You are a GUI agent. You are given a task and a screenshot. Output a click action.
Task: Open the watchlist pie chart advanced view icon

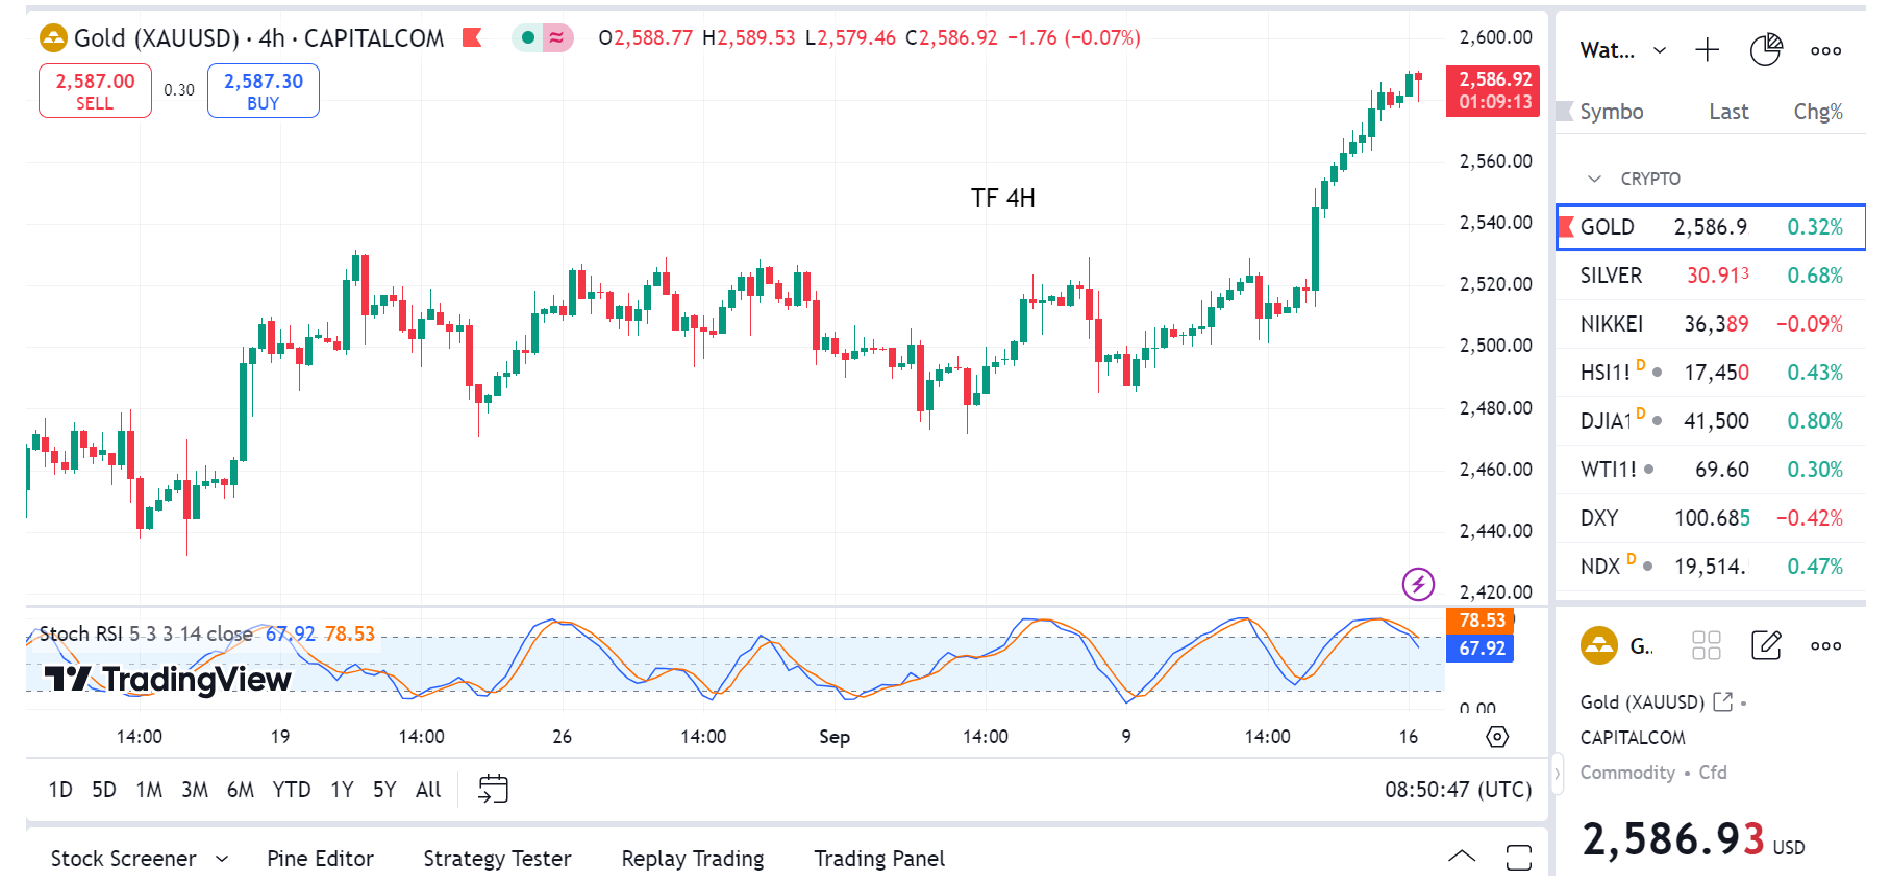pyautogui.click(x=1766, y=50)
